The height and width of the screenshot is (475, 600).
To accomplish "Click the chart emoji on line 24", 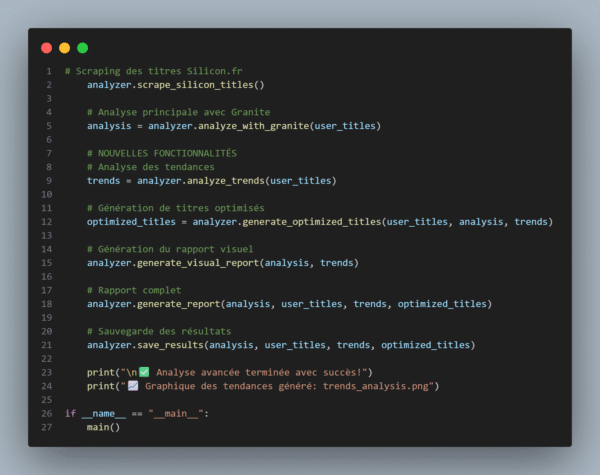I will (x=130, y=386).
